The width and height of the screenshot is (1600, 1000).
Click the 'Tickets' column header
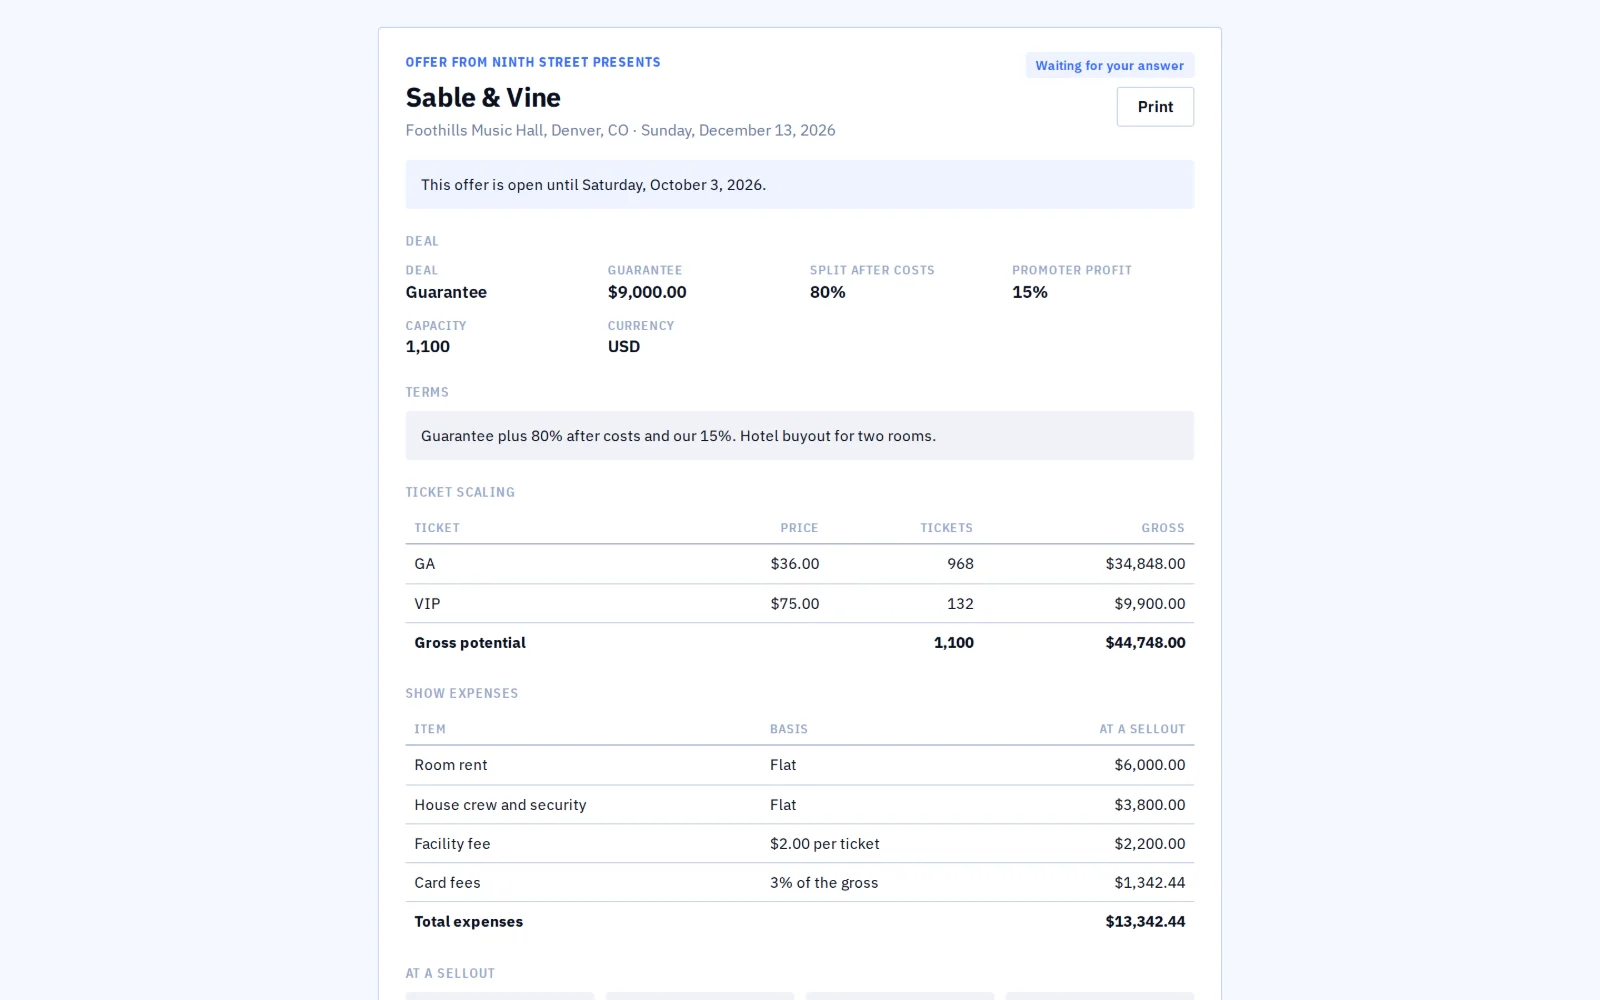tap(946, 528)
